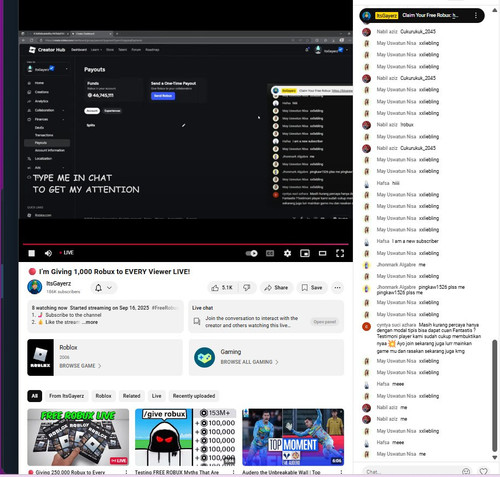500x477 pixels.
Task: Select the Live filter chip
Action: pyautogui.click(x=156, y=396)
